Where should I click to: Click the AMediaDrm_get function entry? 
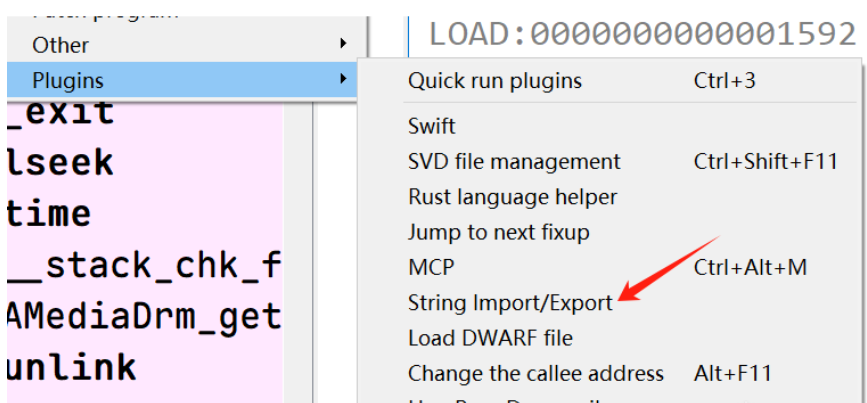(x=145, y=317)
